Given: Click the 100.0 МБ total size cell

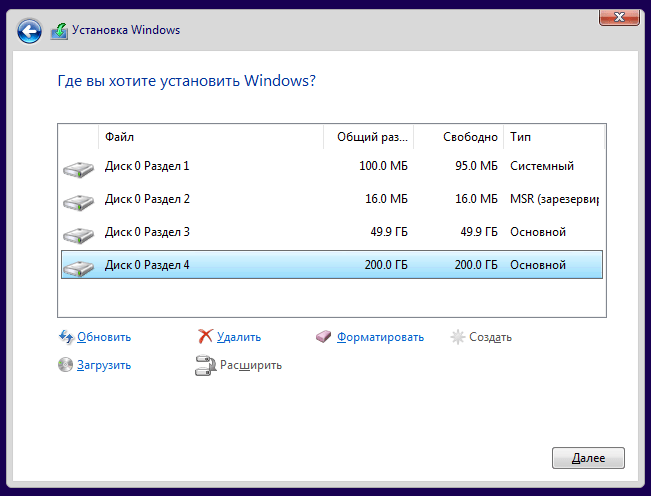Looking at the screenshot, I should click(383, 166).
